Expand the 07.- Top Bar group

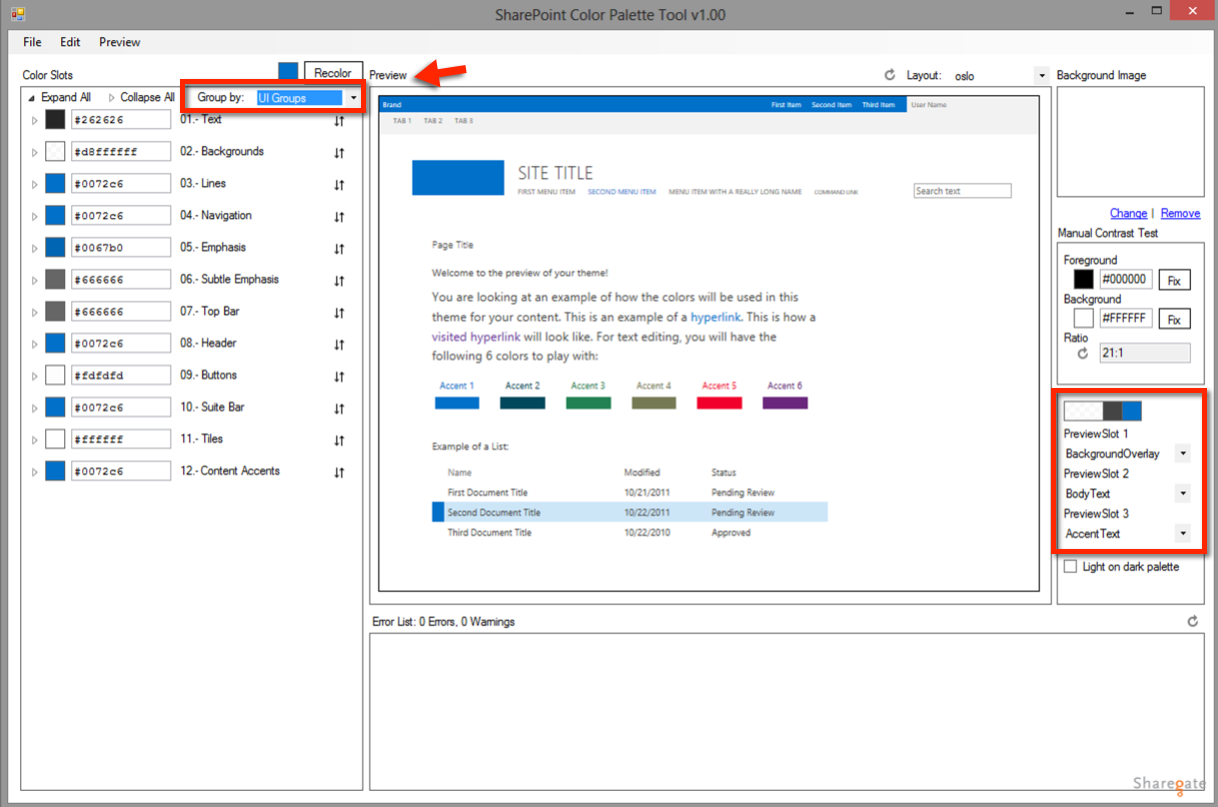[34, 313]
